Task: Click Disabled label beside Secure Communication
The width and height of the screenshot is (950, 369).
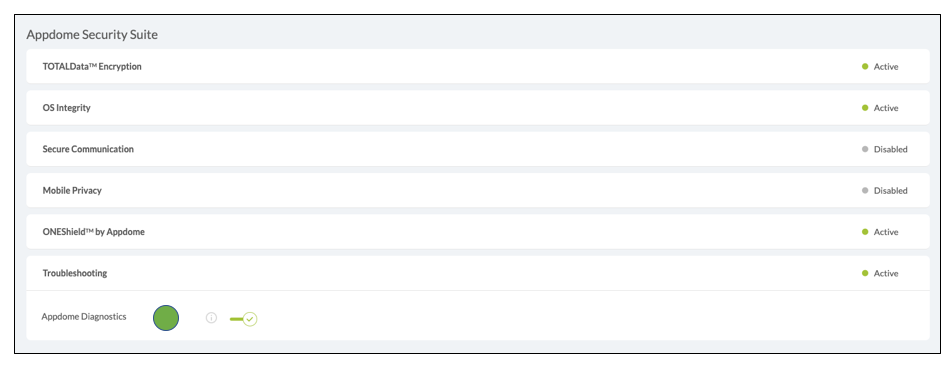Action: click(x=891, y=149)
